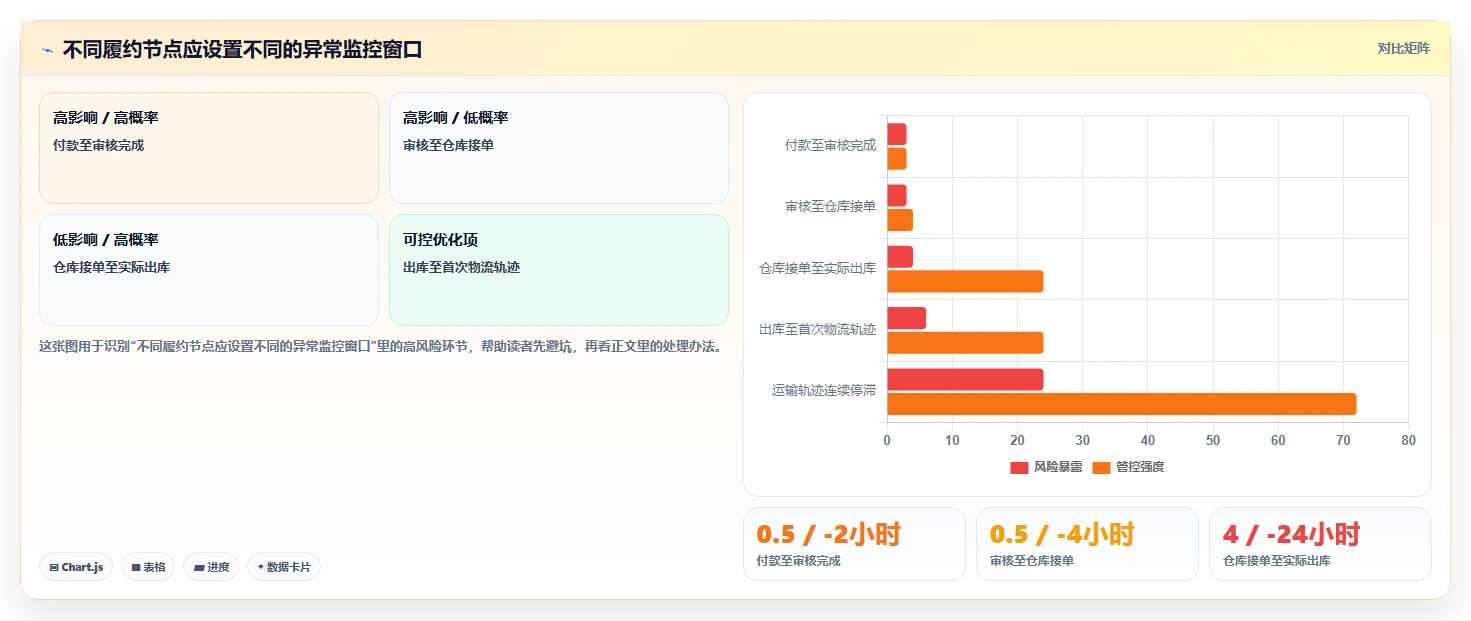Select the 高影响 / 低概率 matrix card
1471x621 pixels.
pos(559,148)
